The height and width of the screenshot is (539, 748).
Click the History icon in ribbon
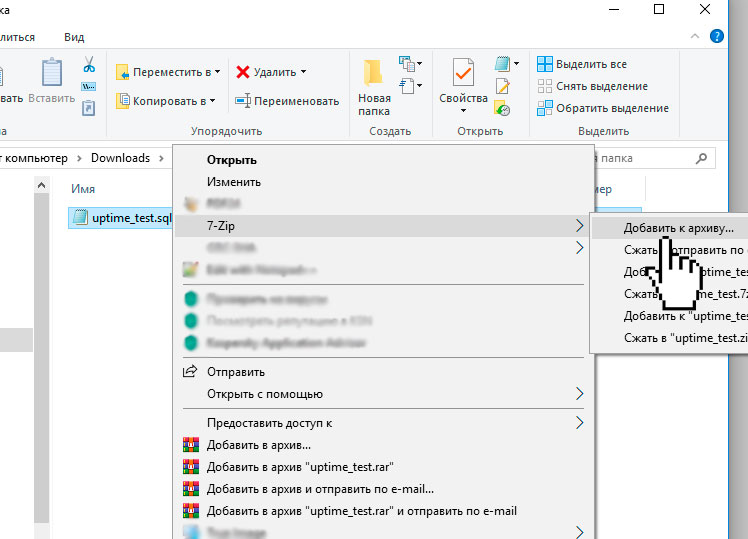502,108
